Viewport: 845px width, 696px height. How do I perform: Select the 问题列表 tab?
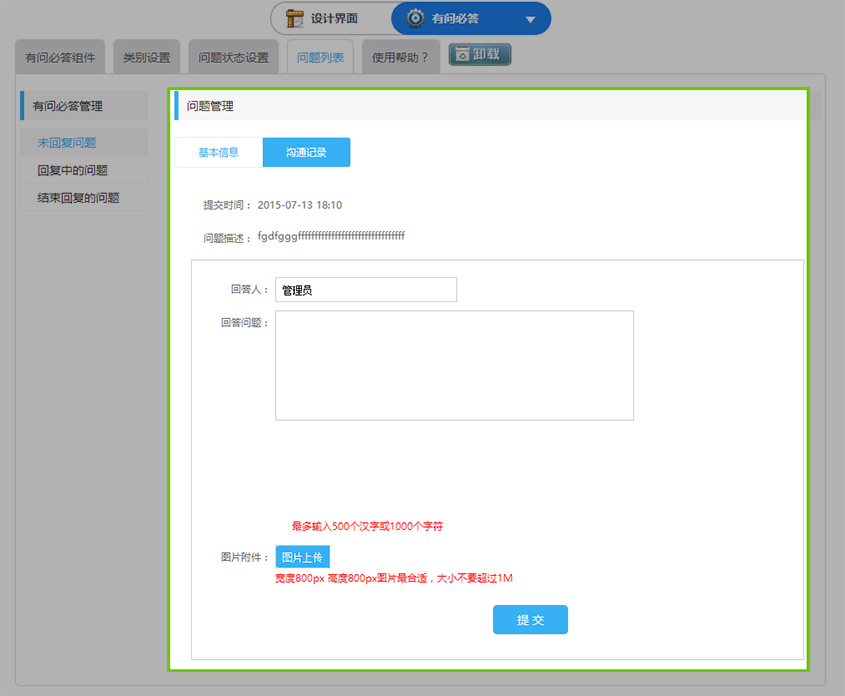(x=320, y=57)
